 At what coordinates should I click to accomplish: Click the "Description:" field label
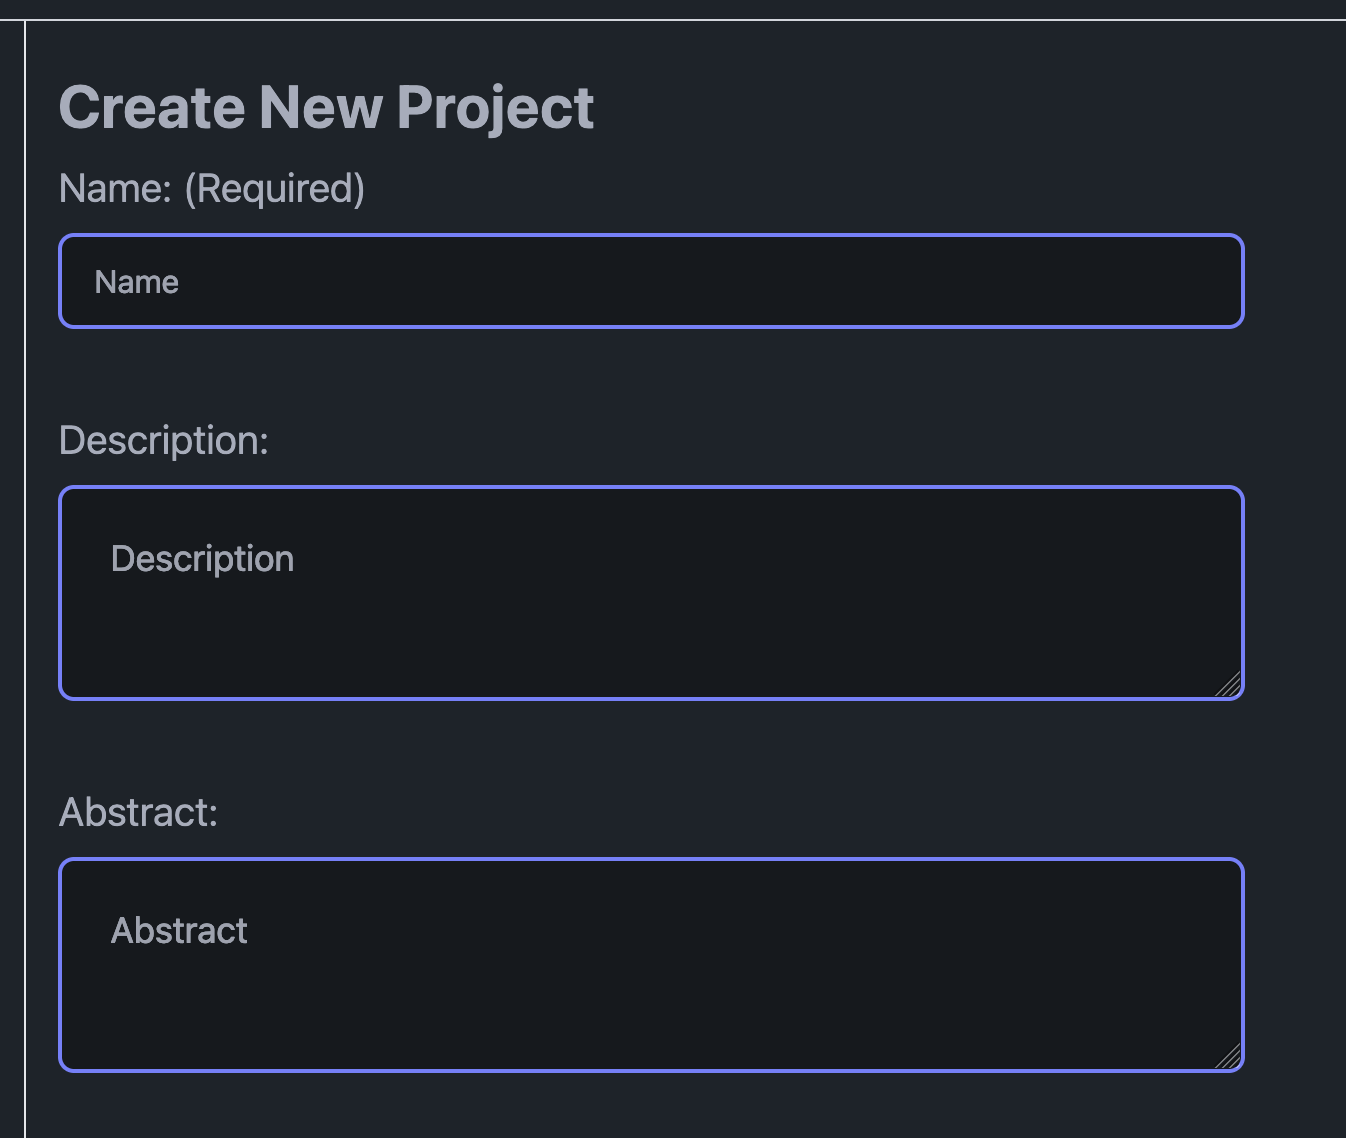164,440
